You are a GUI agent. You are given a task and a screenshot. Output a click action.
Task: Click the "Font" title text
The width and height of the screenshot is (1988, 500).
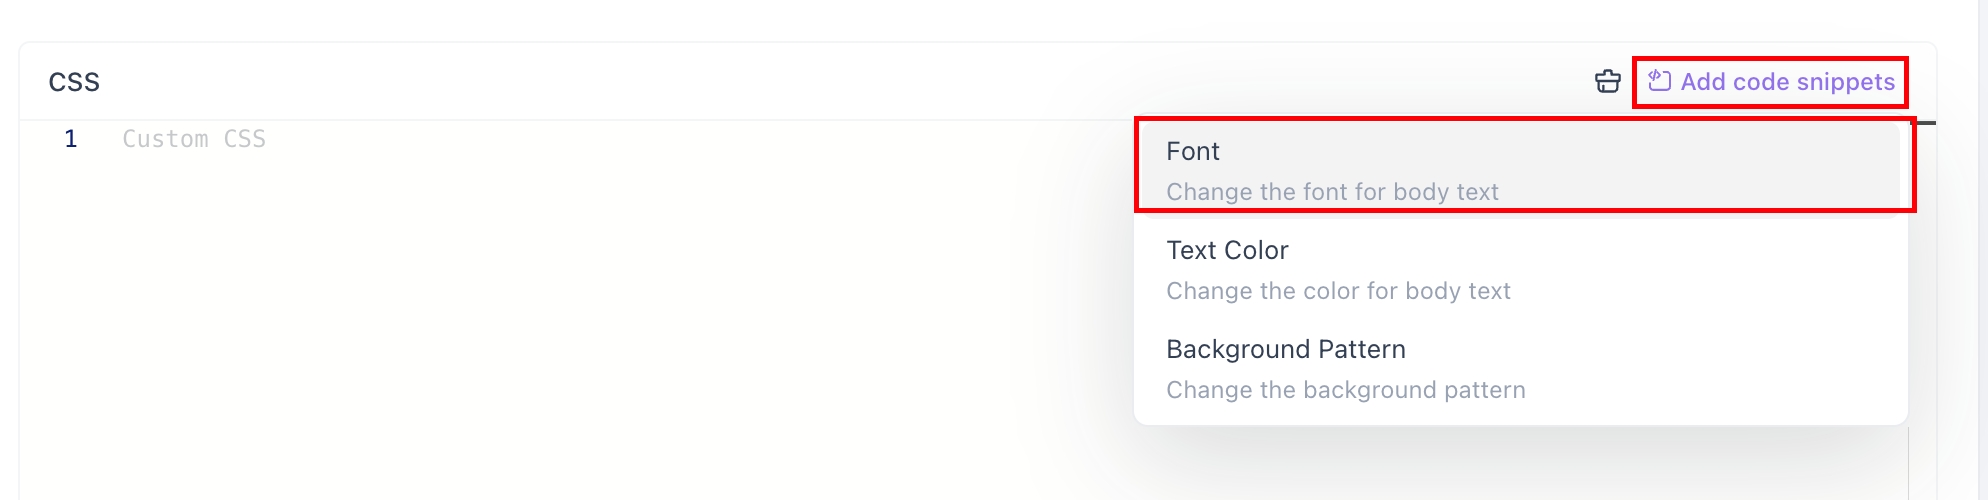coord(1192,151)
